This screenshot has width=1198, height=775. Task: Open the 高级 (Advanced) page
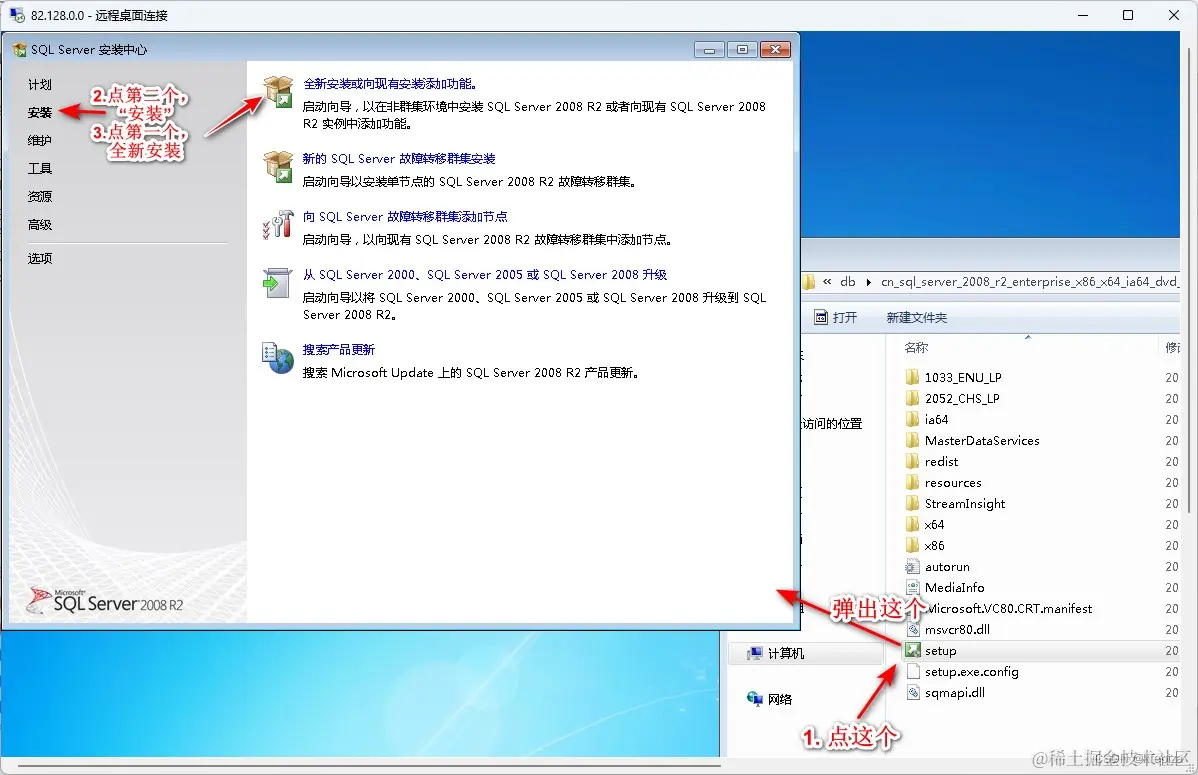[x=40, y=225]
